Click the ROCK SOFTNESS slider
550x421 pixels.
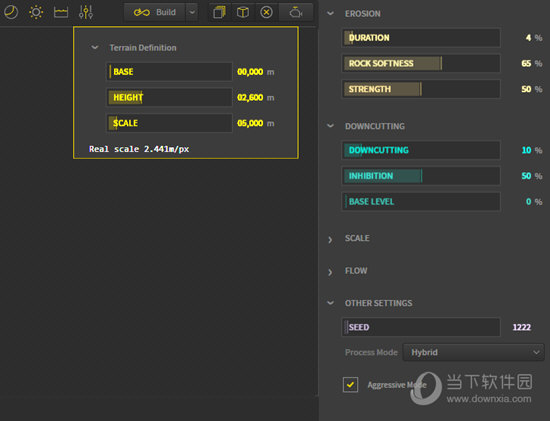pyautogui.click(x=421, y=64)
